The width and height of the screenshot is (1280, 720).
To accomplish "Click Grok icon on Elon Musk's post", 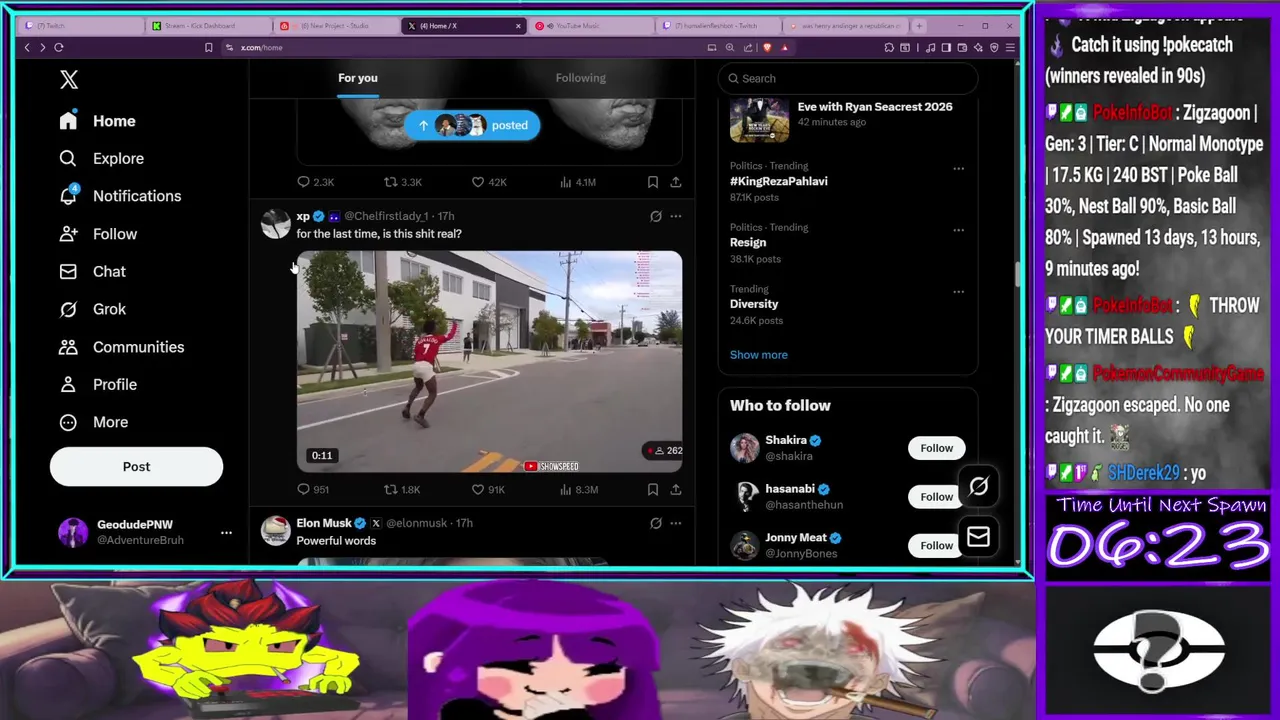I will tap(656, 523).
